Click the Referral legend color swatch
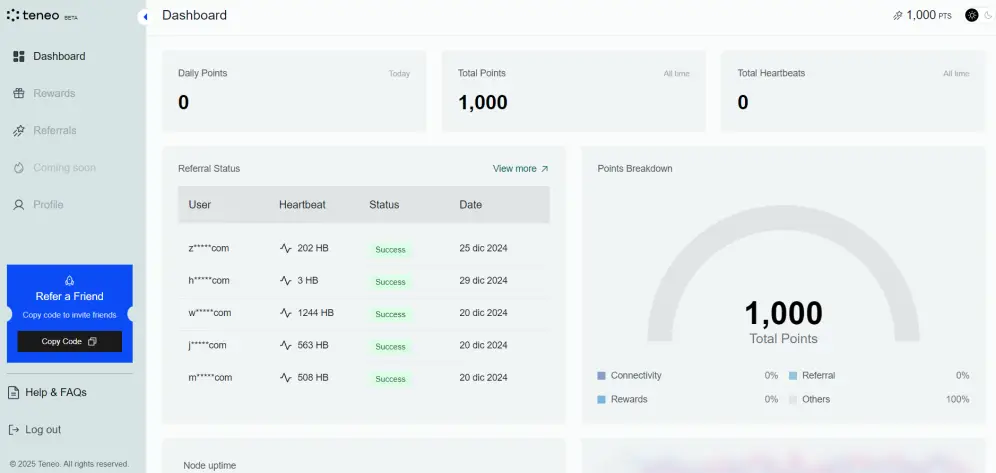This screenshot has height=473, width=996. [x=793, y=376]
